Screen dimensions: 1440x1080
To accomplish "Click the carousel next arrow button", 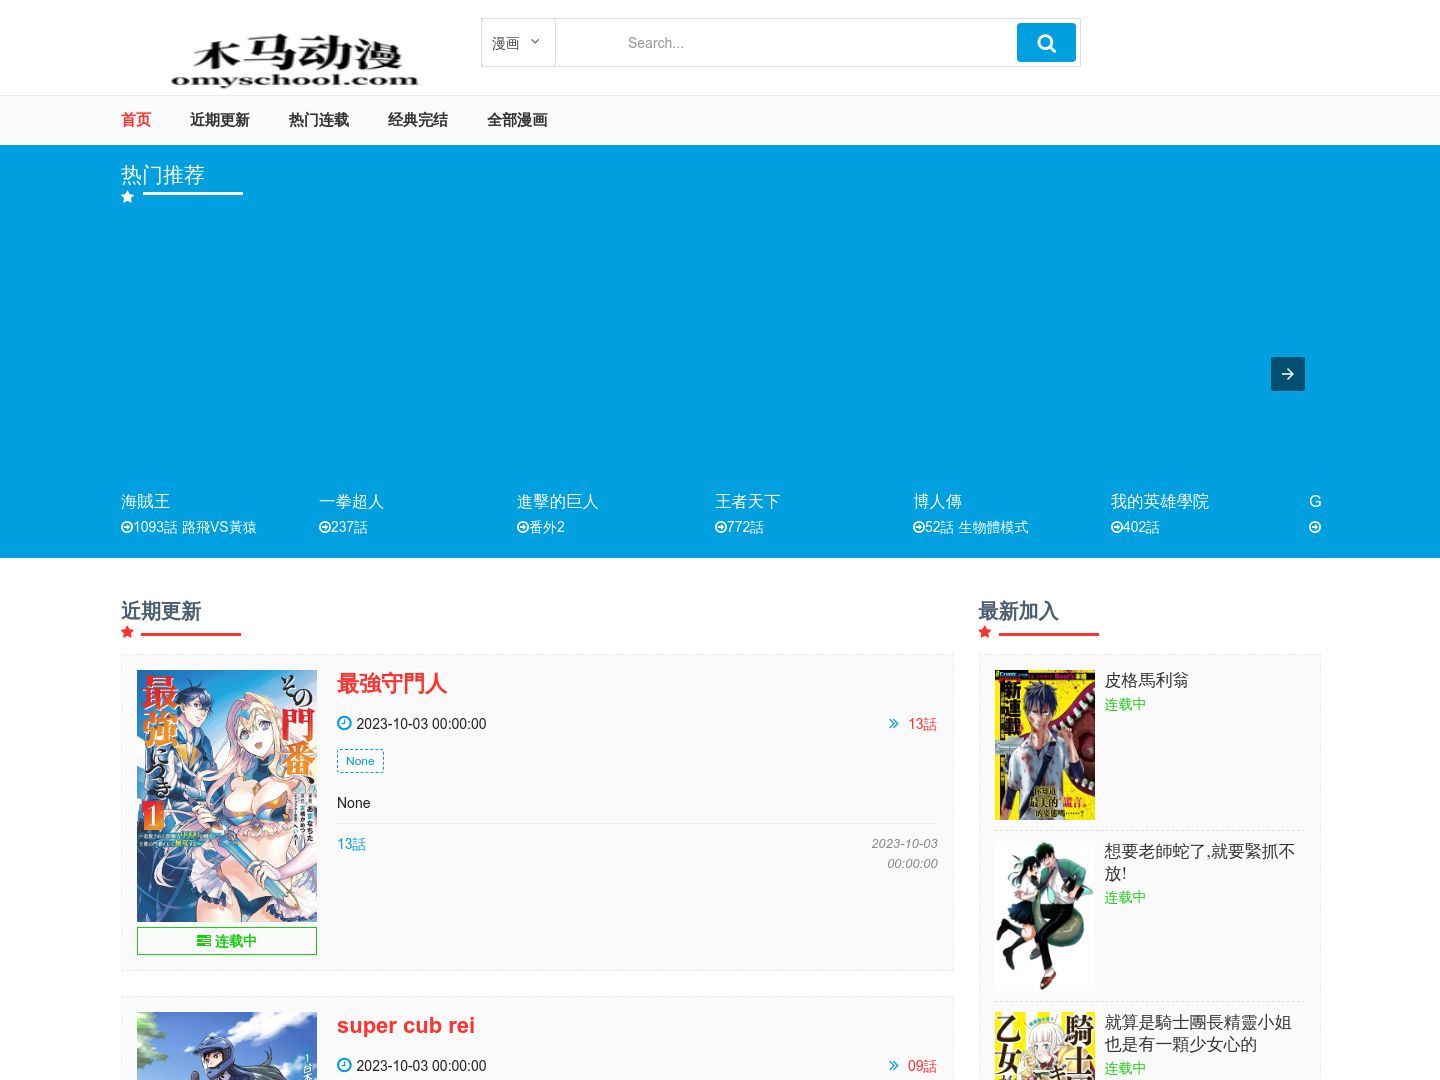I will click(1288, 374).
